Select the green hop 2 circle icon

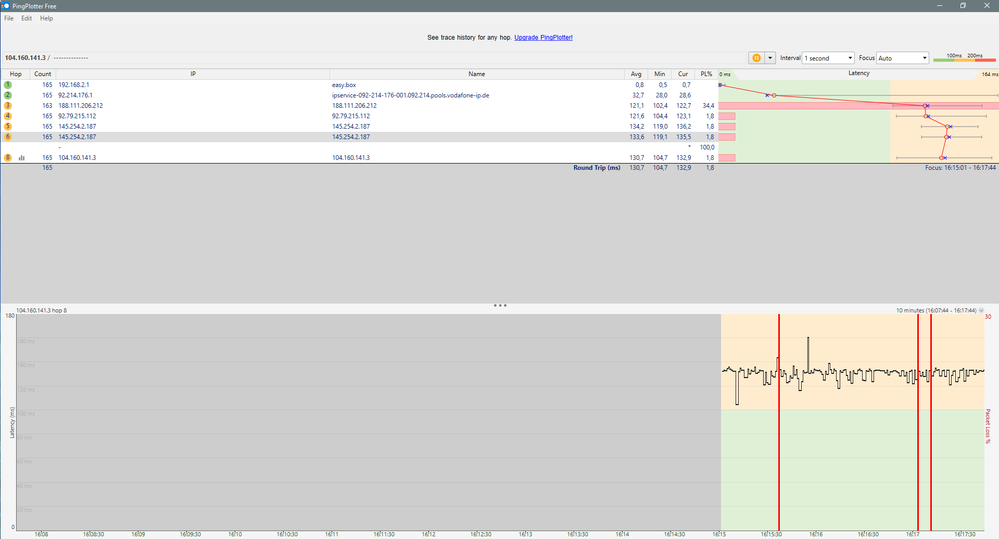tap(8, 95)
